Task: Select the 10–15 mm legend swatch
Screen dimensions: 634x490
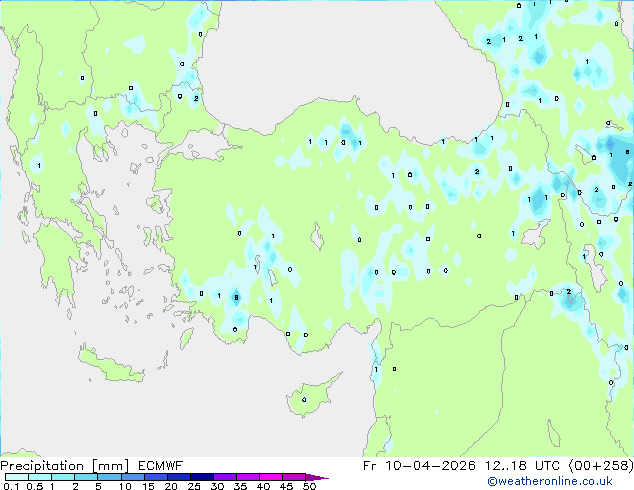Action: [x=132, y=477]
